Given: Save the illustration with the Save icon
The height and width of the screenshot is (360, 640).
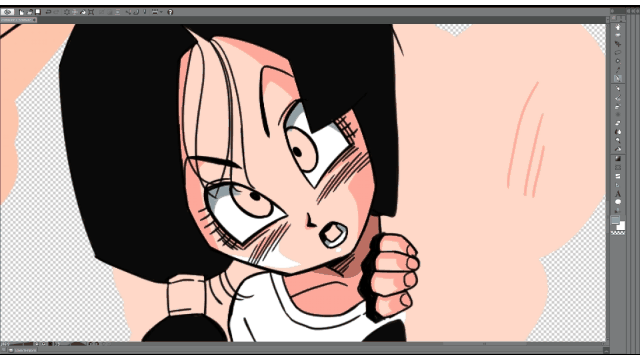Looking at the screenshot, I should pos(38,12).
